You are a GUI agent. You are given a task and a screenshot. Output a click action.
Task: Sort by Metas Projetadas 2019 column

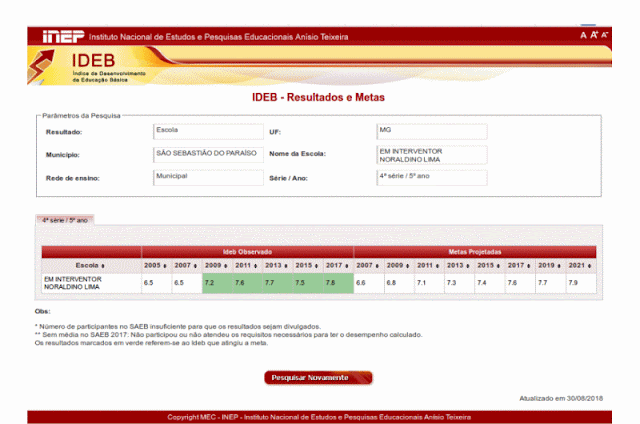tap(550, 265)
